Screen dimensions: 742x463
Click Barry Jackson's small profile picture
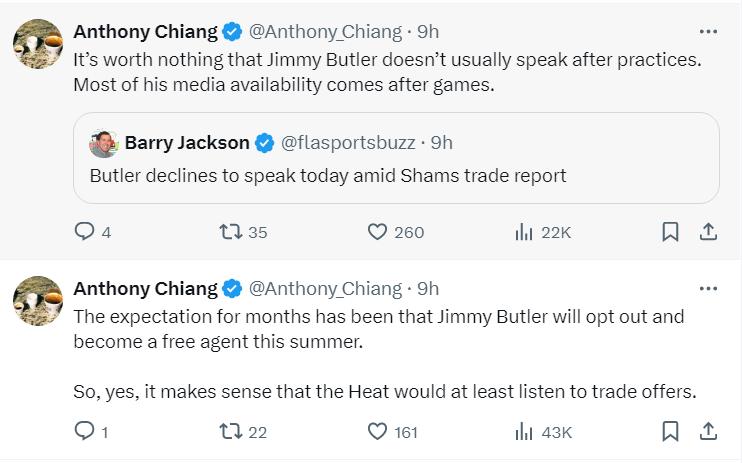[x=103, y=143]
